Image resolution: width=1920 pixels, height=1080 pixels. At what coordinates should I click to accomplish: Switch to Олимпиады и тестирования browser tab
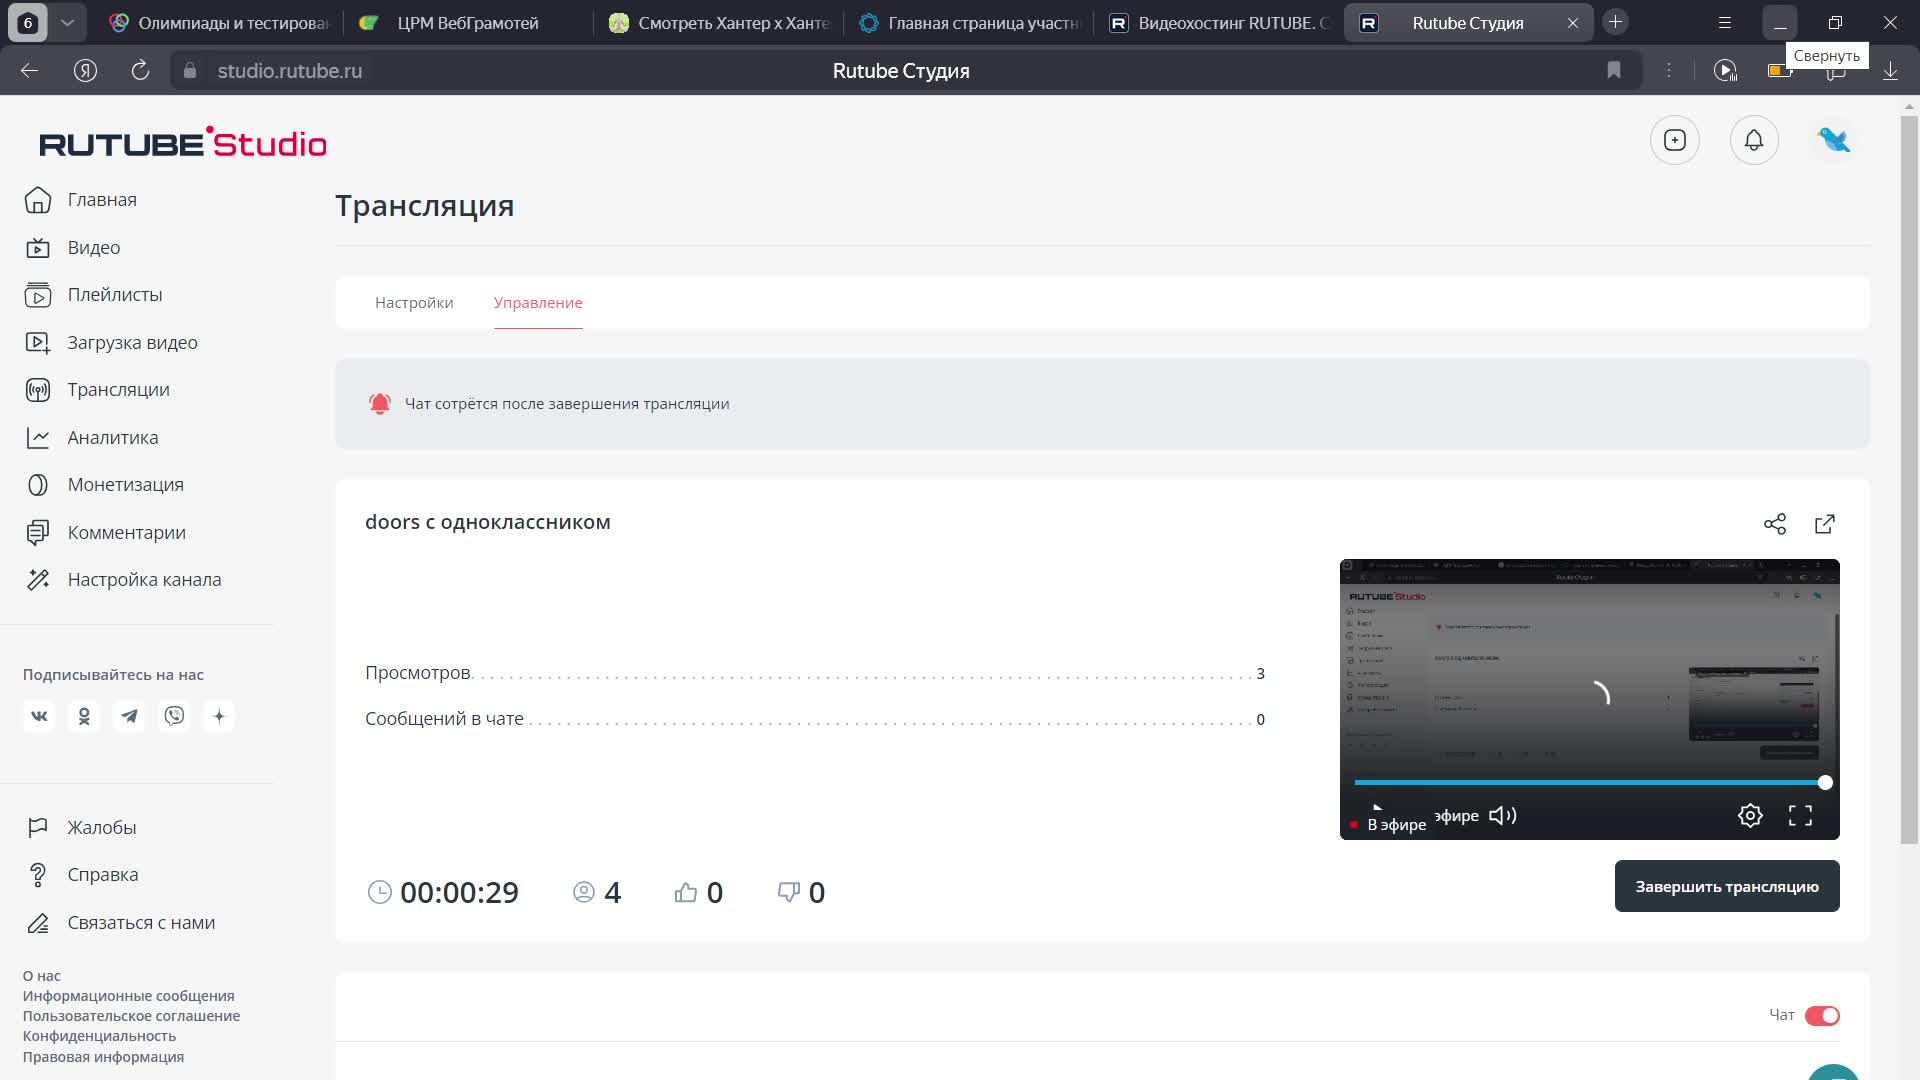219,23
